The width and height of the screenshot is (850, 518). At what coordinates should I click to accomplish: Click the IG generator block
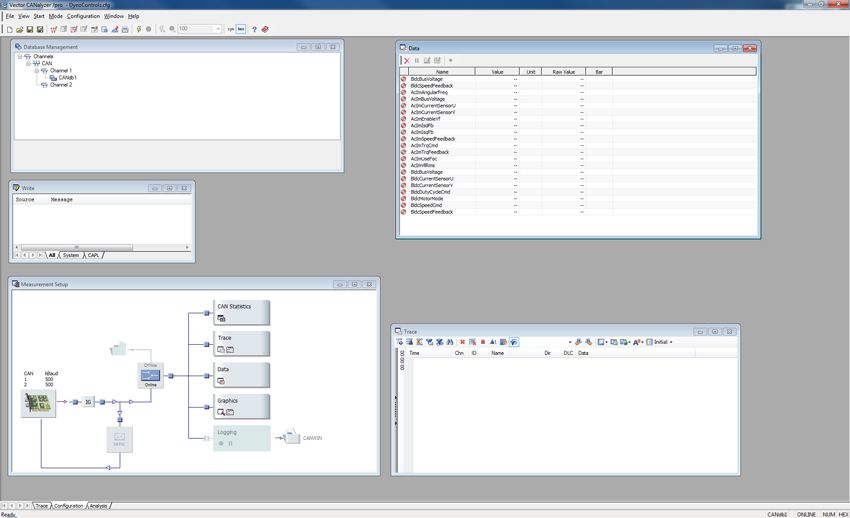88,402
